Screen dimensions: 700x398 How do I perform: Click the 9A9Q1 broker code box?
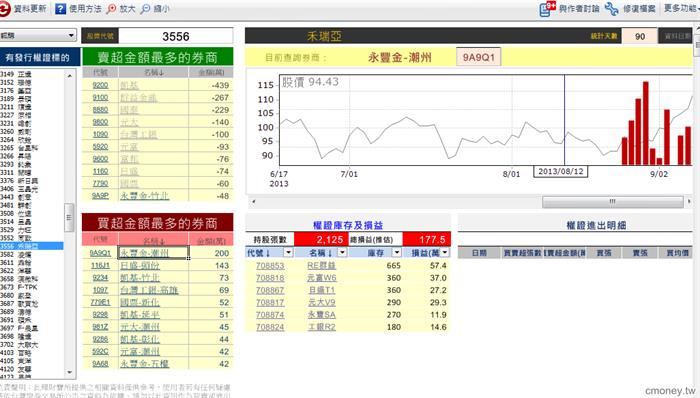coord(478,57)
